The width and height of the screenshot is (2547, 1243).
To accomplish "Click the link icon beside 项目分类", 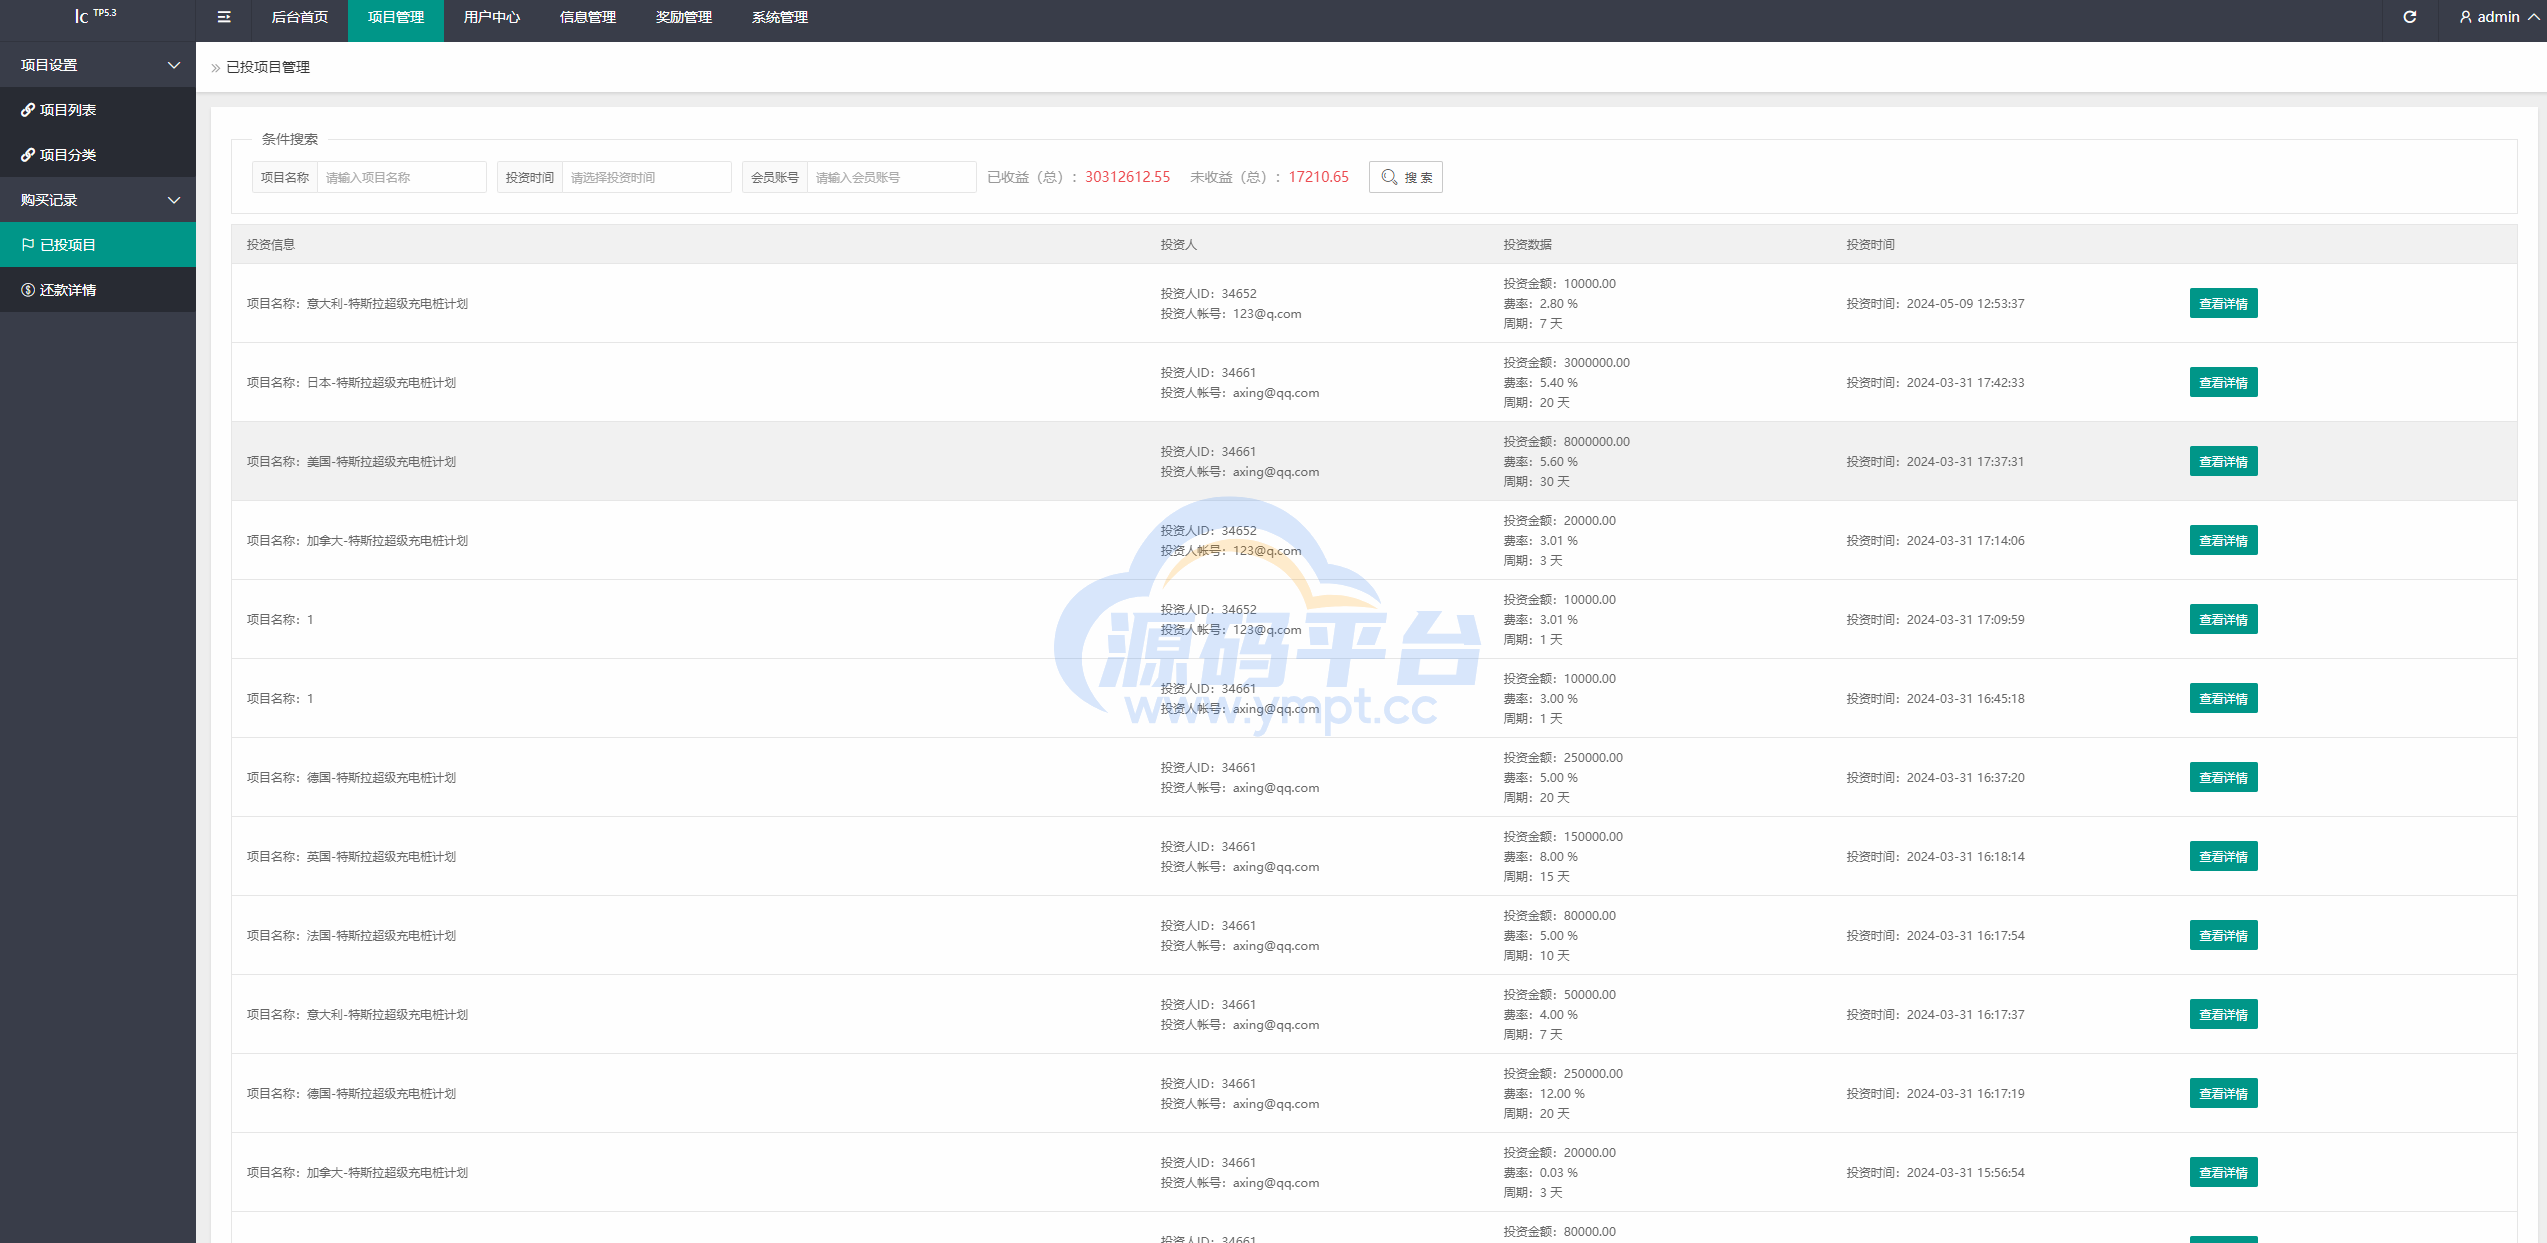I will pyautogui.click(x=28, y=155).
